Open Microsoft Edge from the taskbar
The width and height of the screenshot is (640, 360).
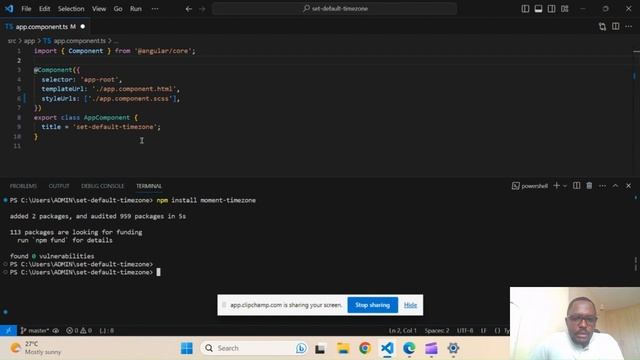(409, 348)
